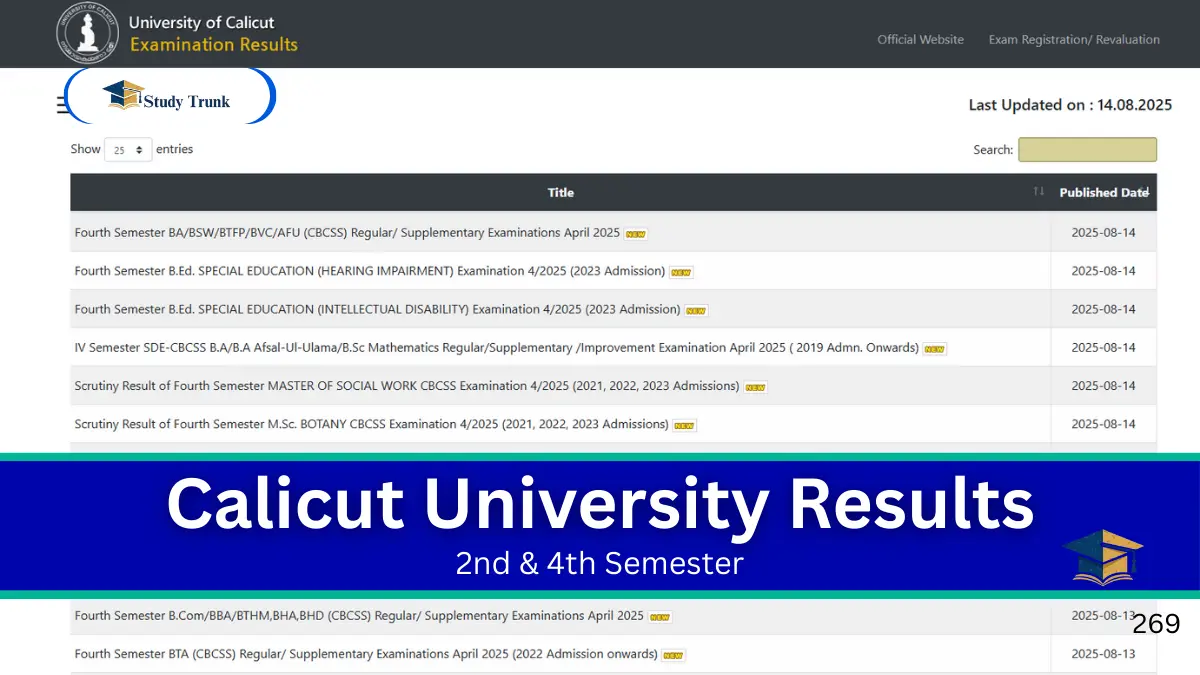Open B.Ed. Special Education Hearing Impairment result
Image resolution: width=1200 pixels, height=675 pixels.
(369, 271)
